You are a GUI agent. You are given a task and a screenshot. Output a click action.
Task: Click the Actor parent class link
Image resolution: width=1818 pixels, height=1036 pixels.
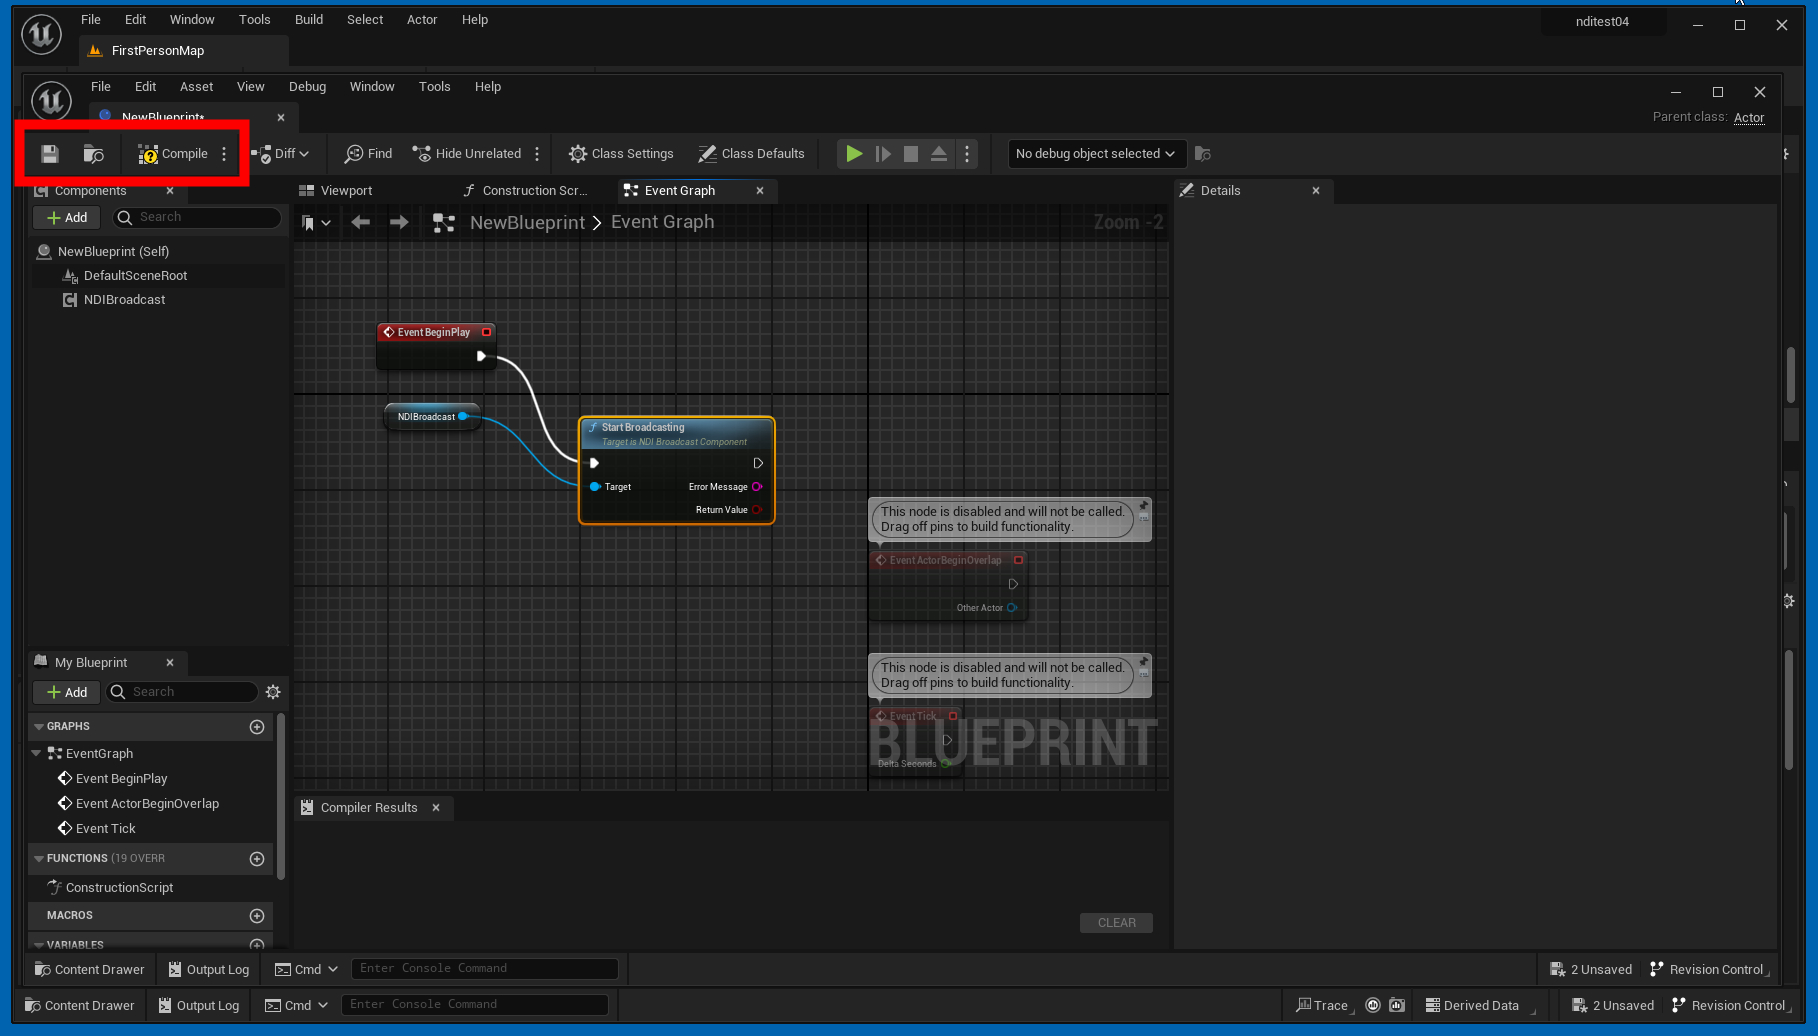tap(1748, 118)
